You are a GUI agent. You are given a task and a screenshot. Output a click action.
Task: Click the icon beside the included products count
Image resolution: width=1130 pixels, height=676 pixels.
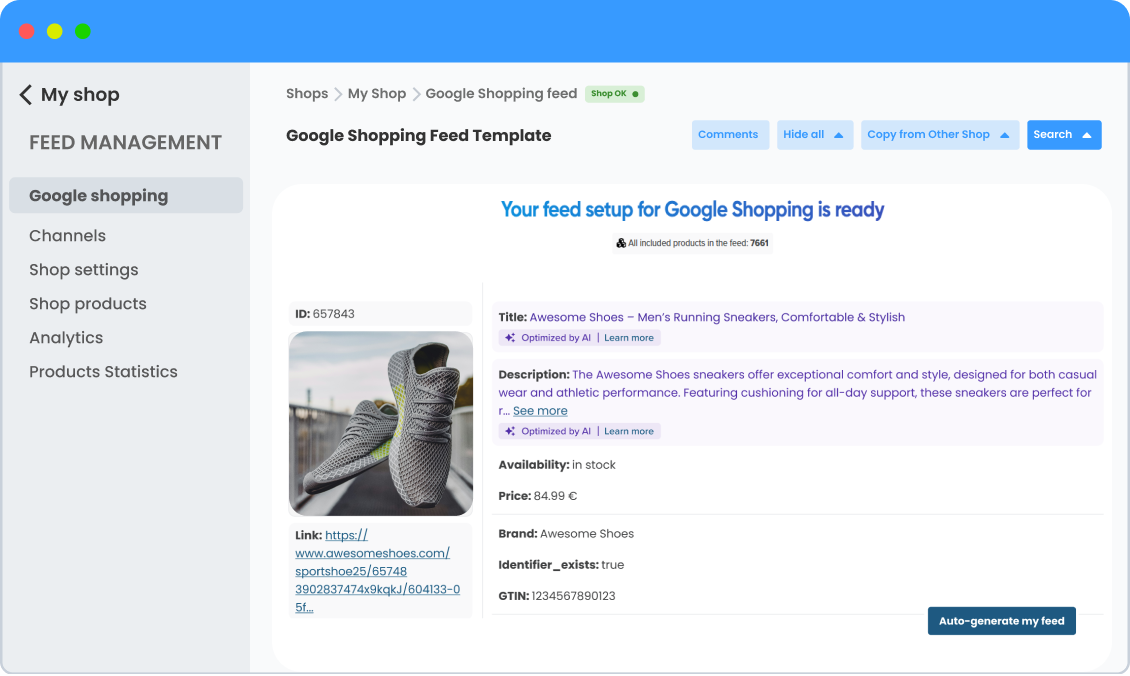pos(623,242)
